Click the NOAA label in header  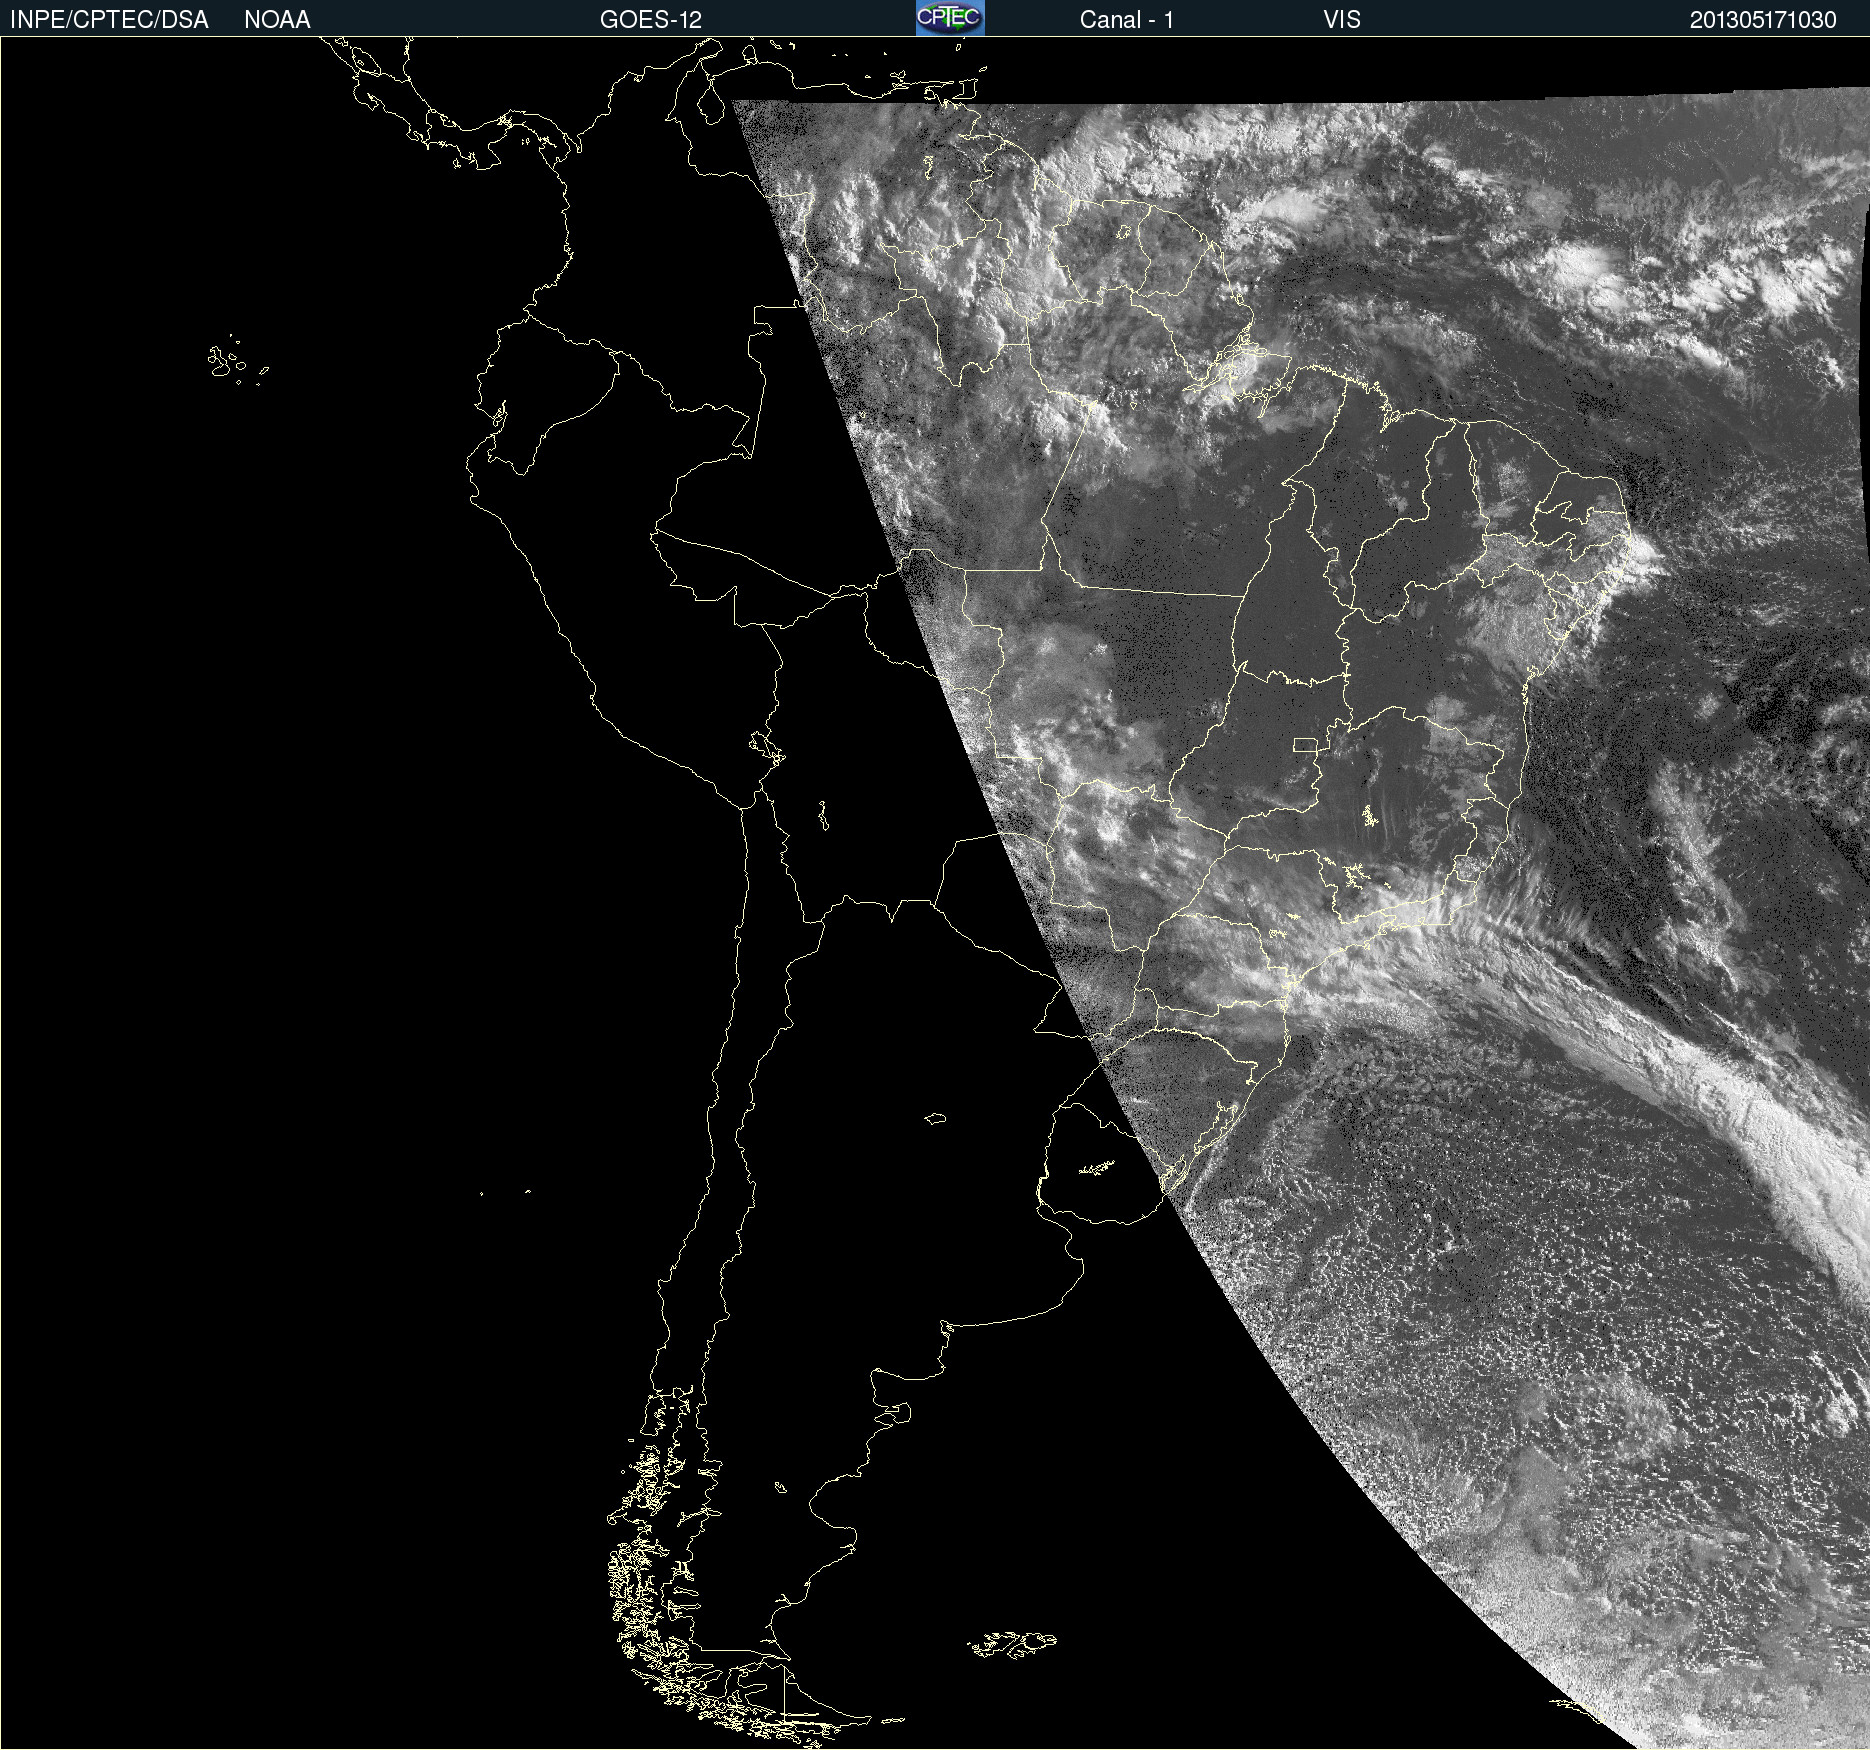click(277, 20)
